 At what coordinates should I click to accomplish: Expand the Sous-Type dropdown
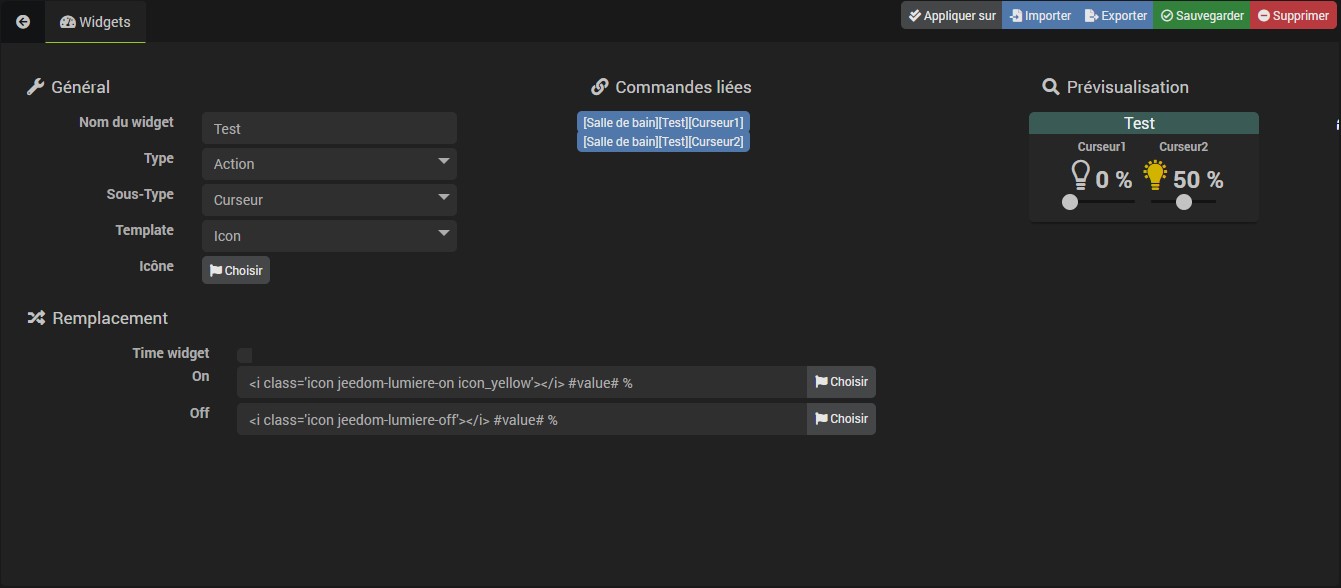click(329, 200)
